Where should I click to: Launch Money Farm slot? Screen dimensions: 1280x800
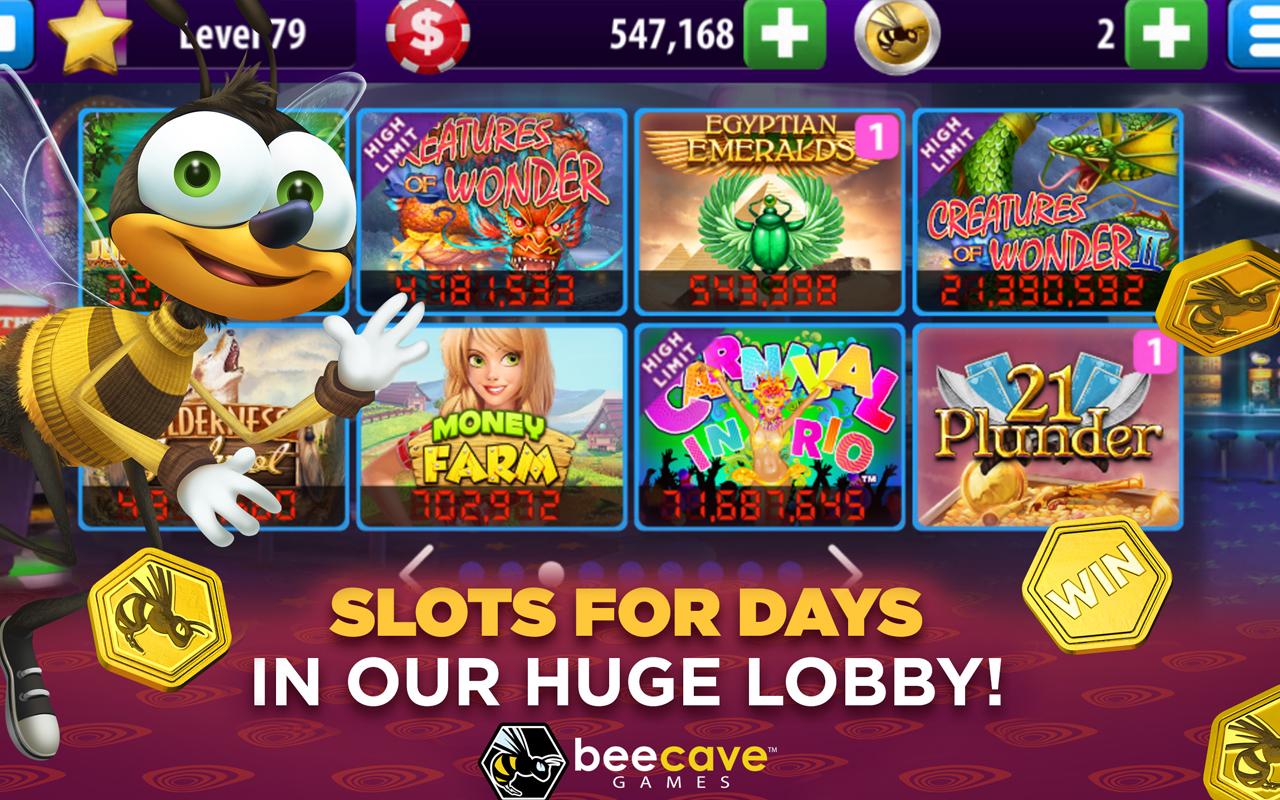pos(492,426)
